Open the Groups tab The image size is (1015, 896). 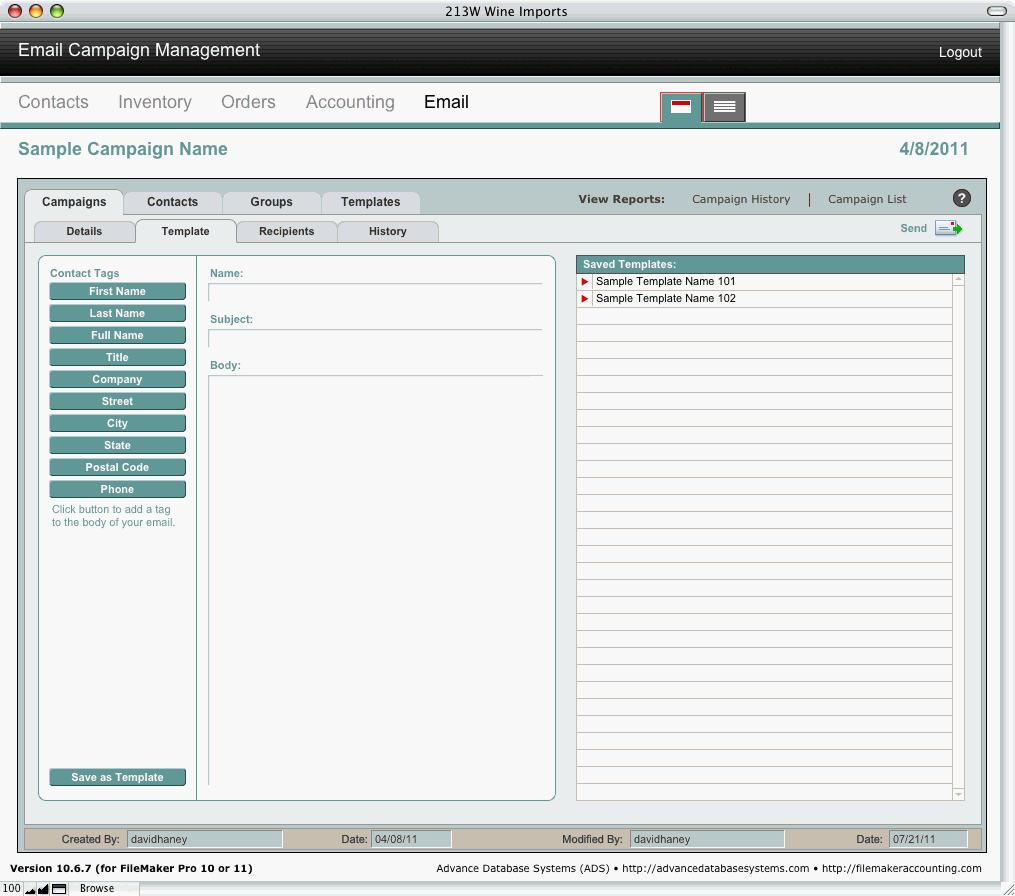click(271, 202)
